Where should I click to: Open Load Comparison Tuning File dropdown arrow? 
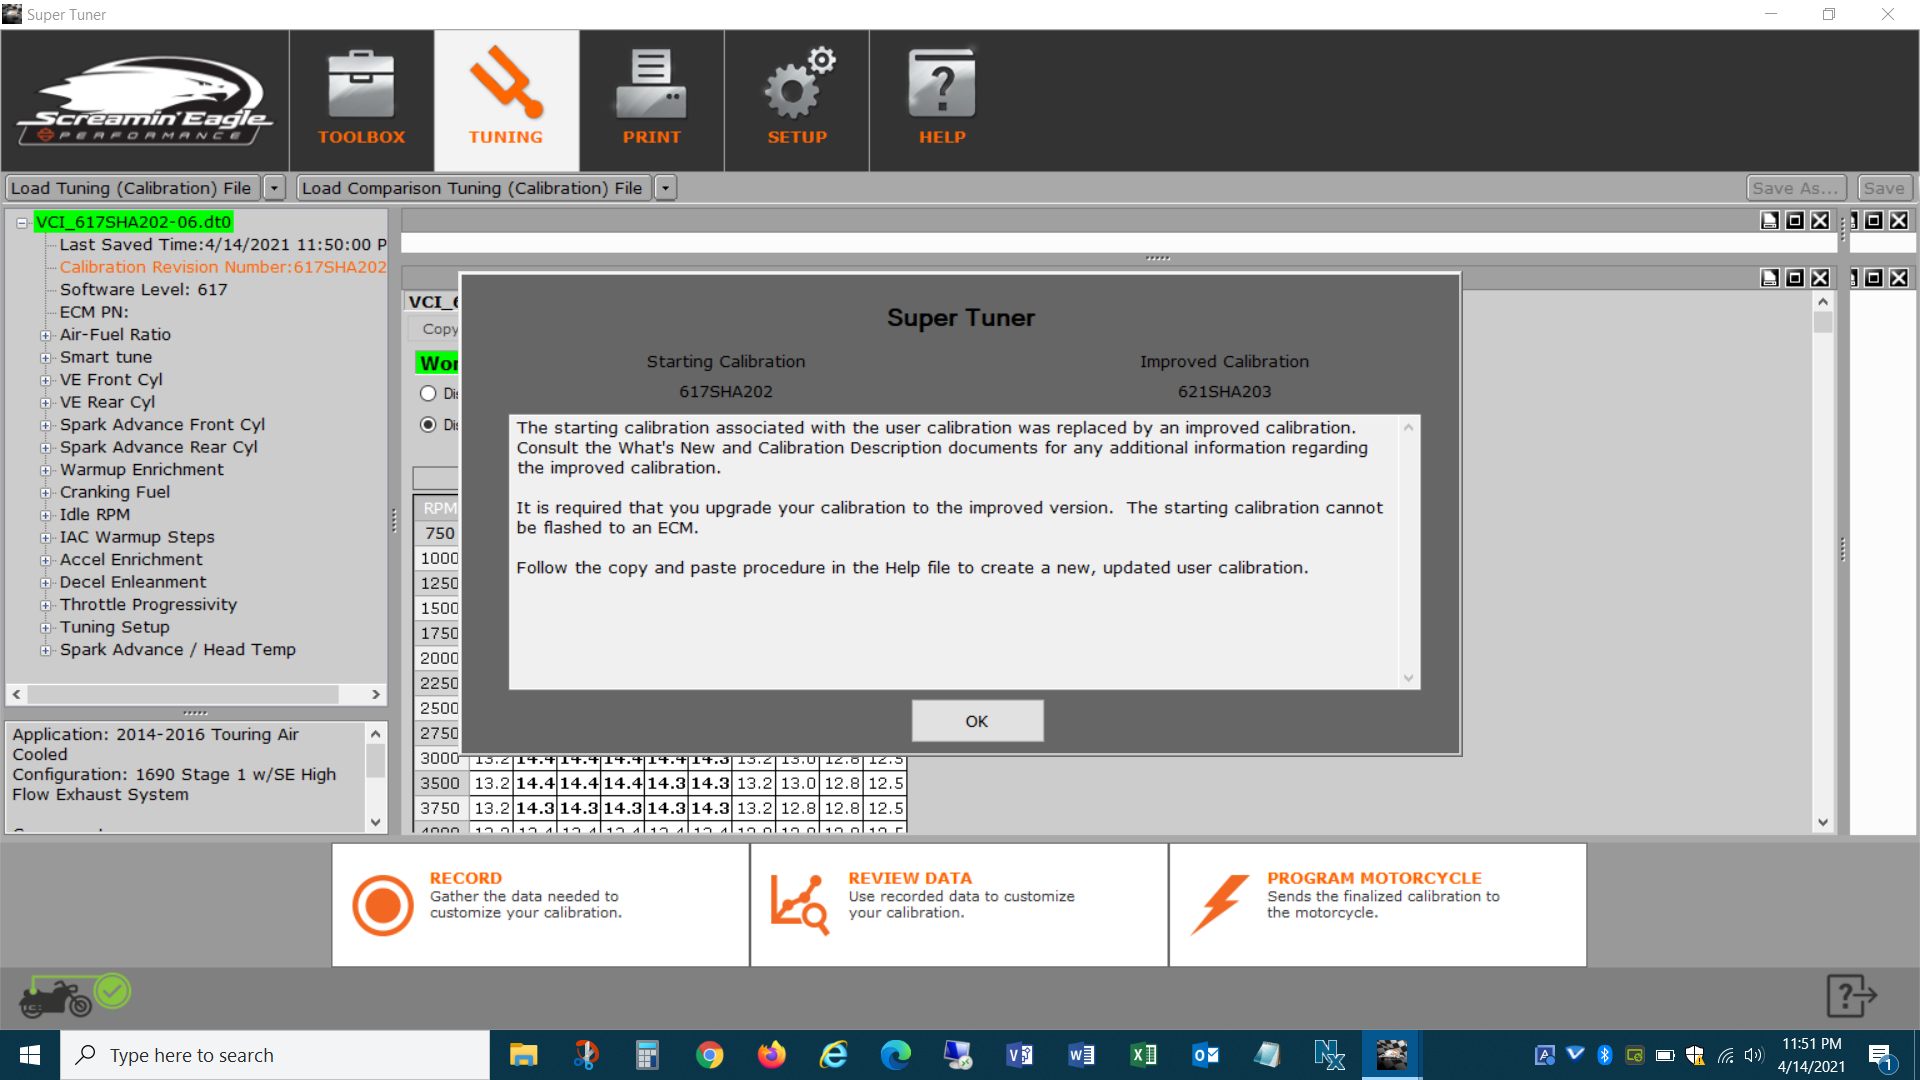665,188
